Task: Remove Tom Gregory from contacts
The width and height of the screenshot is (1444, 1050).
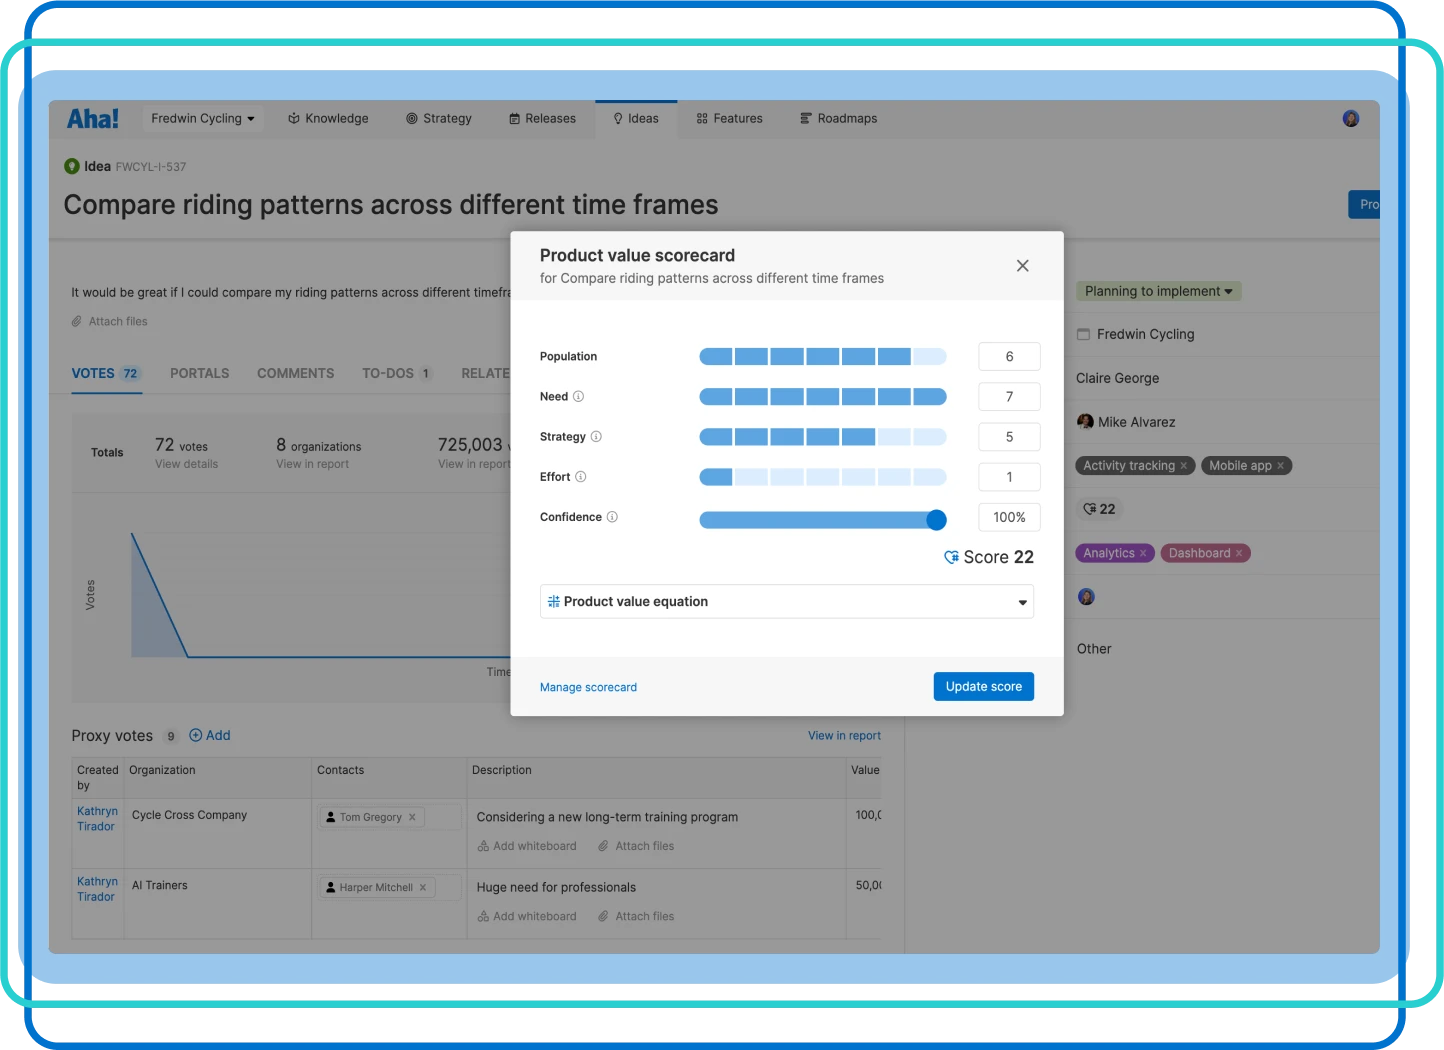Action: [x=412, y=817]
